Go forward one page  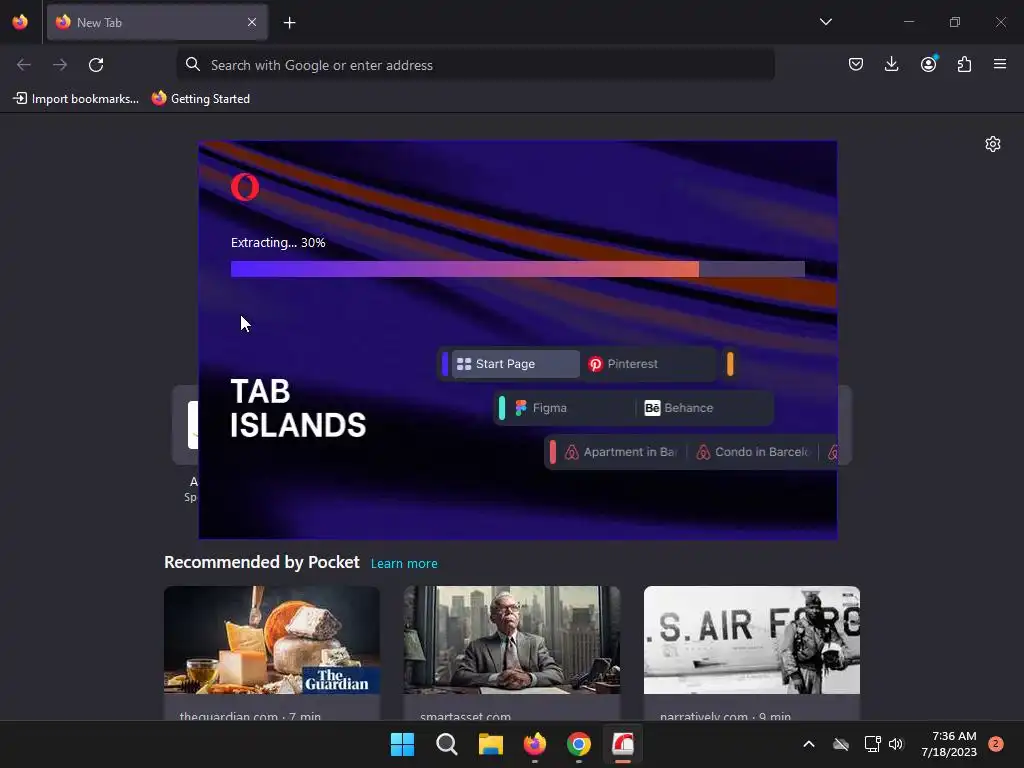click(x=60, y=65)
